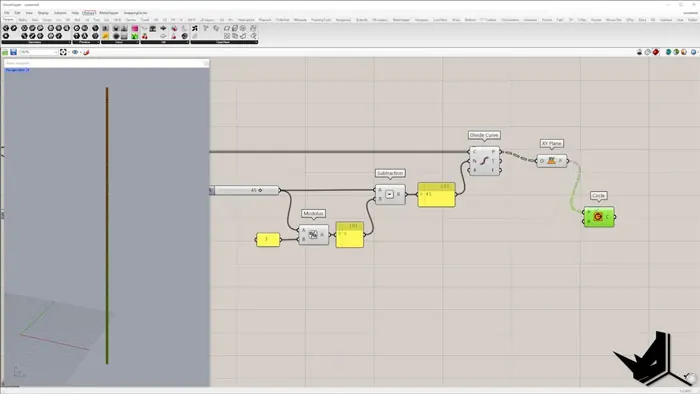Open the Perspective viewport name dropdown

tap(17, 70)
